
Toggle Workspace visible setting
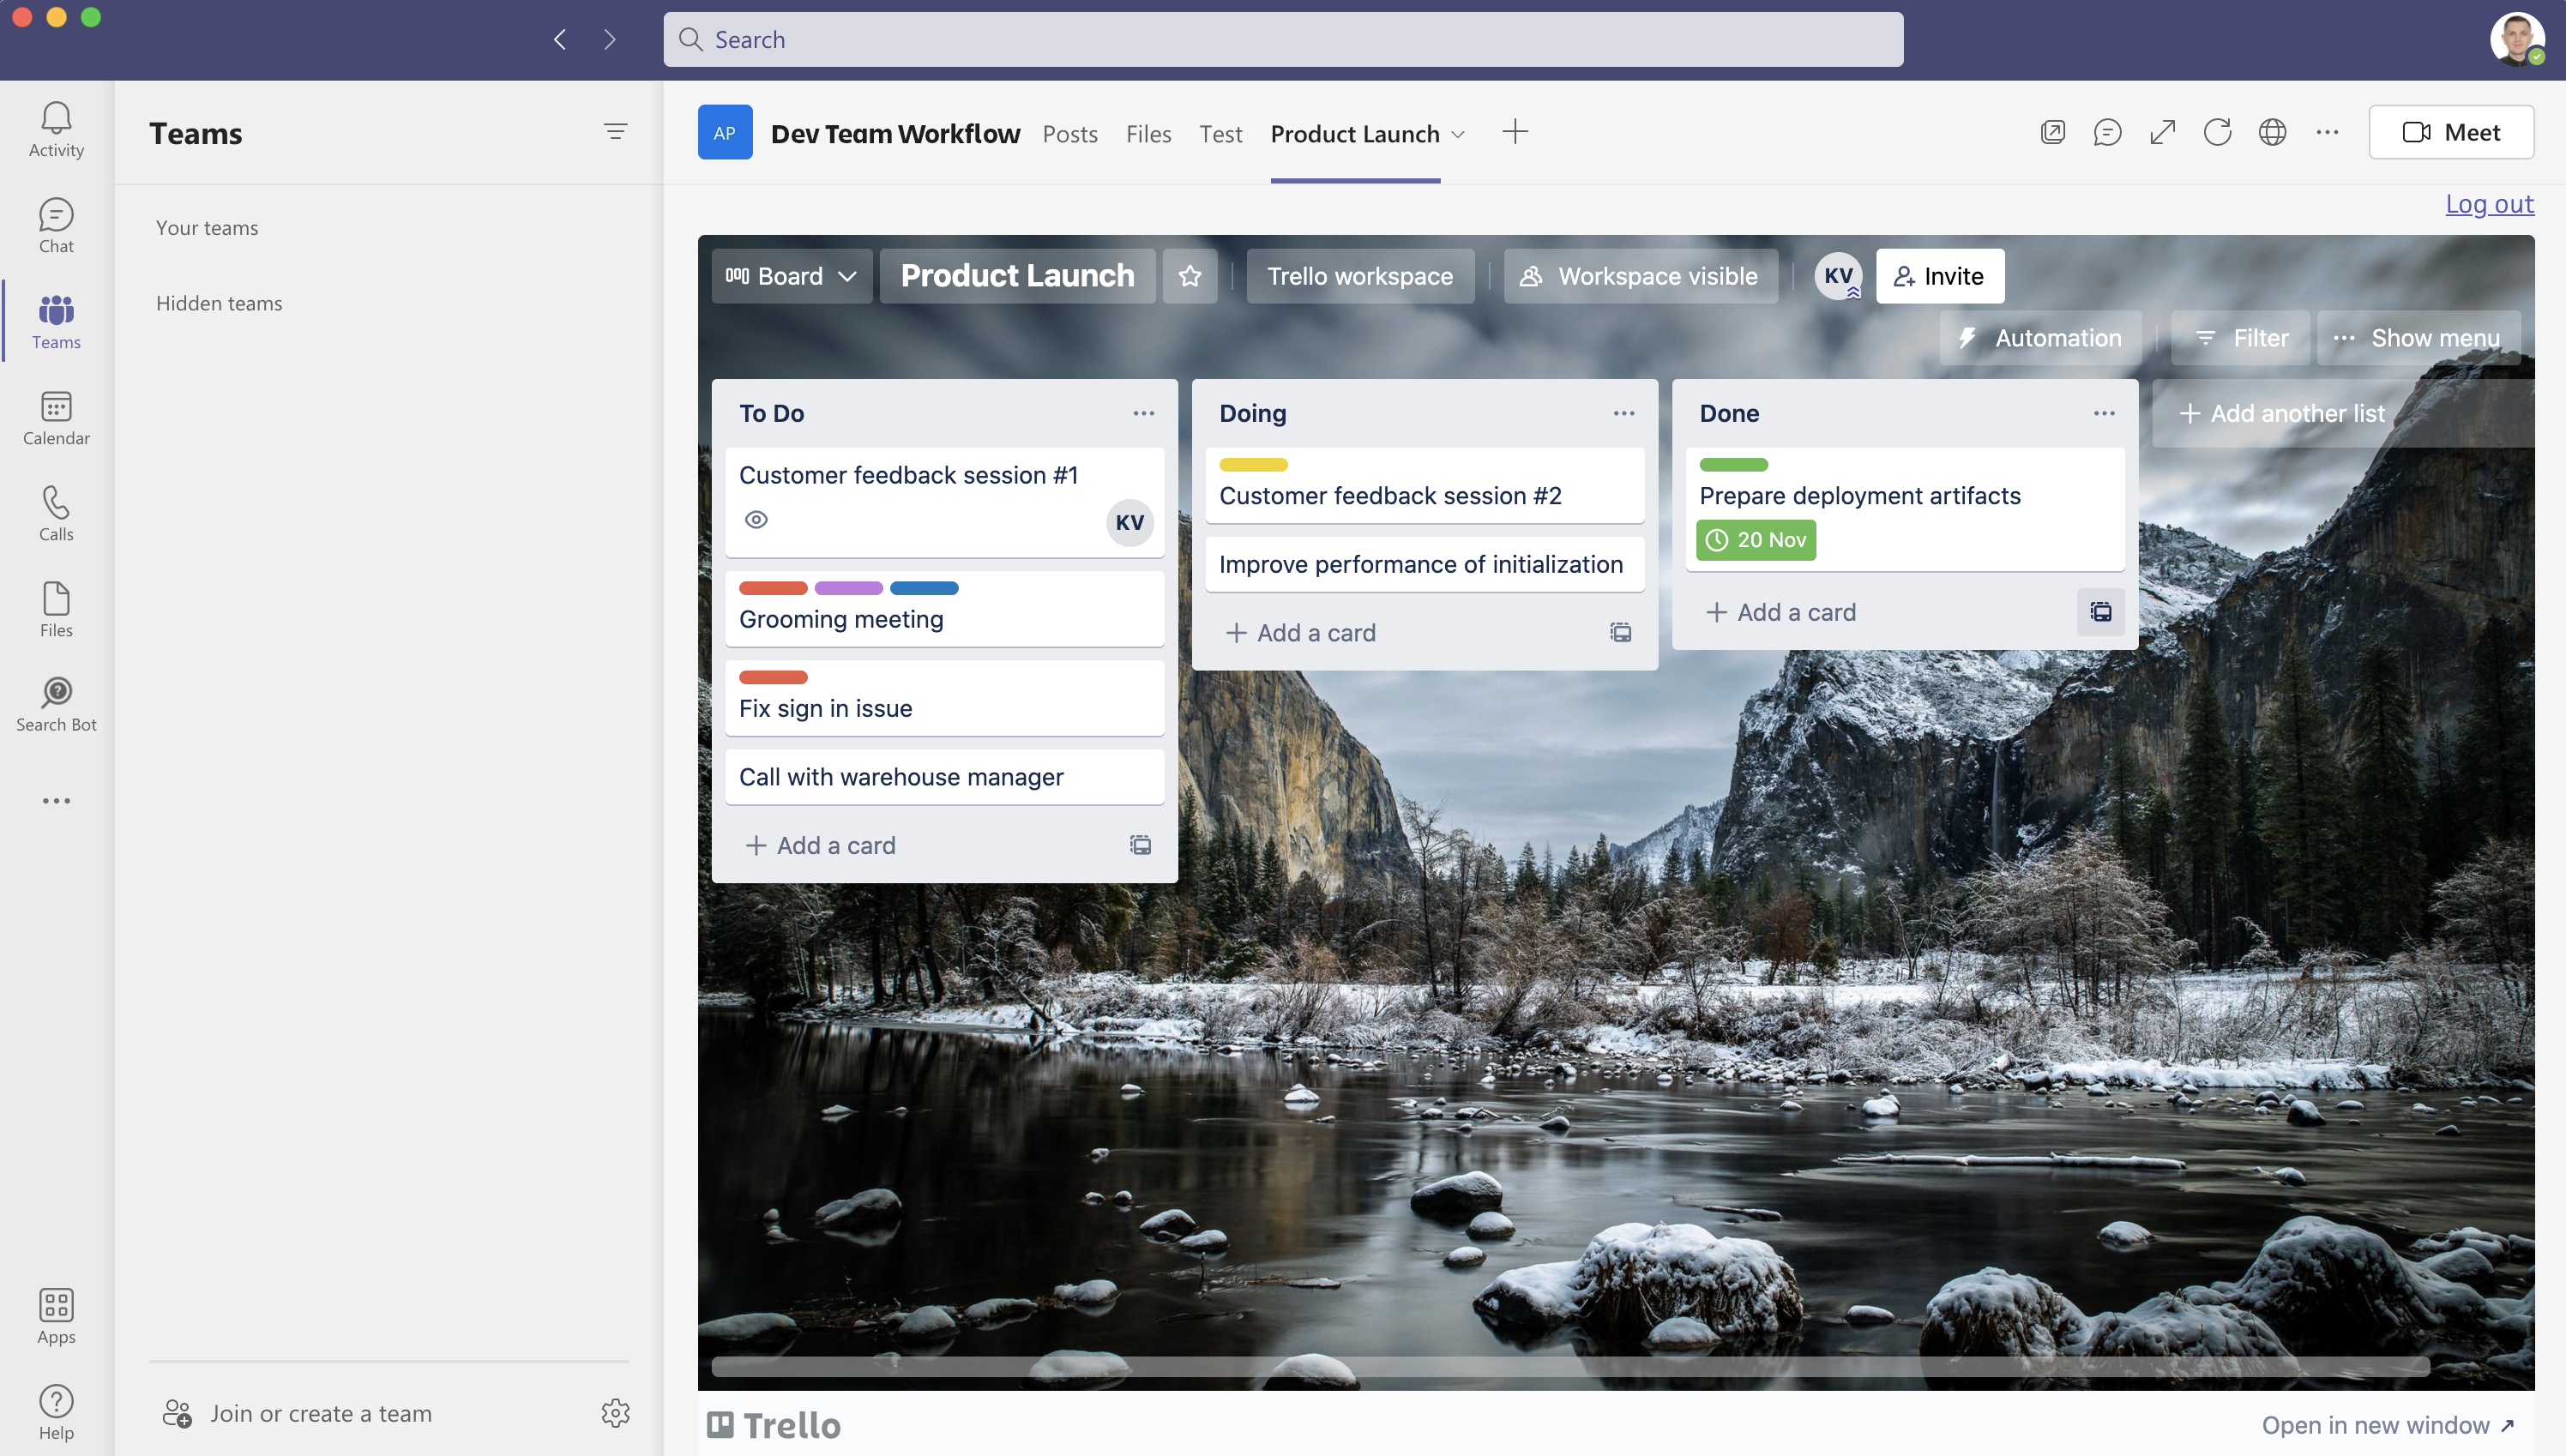tap(1637, 275)
